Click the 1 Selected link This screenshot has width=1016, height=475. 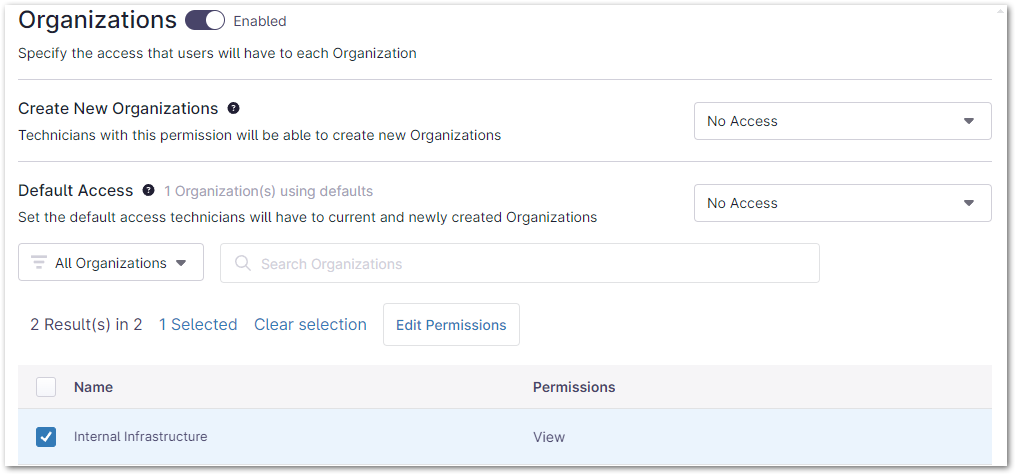pyautogui.click(x=198, y=324)
